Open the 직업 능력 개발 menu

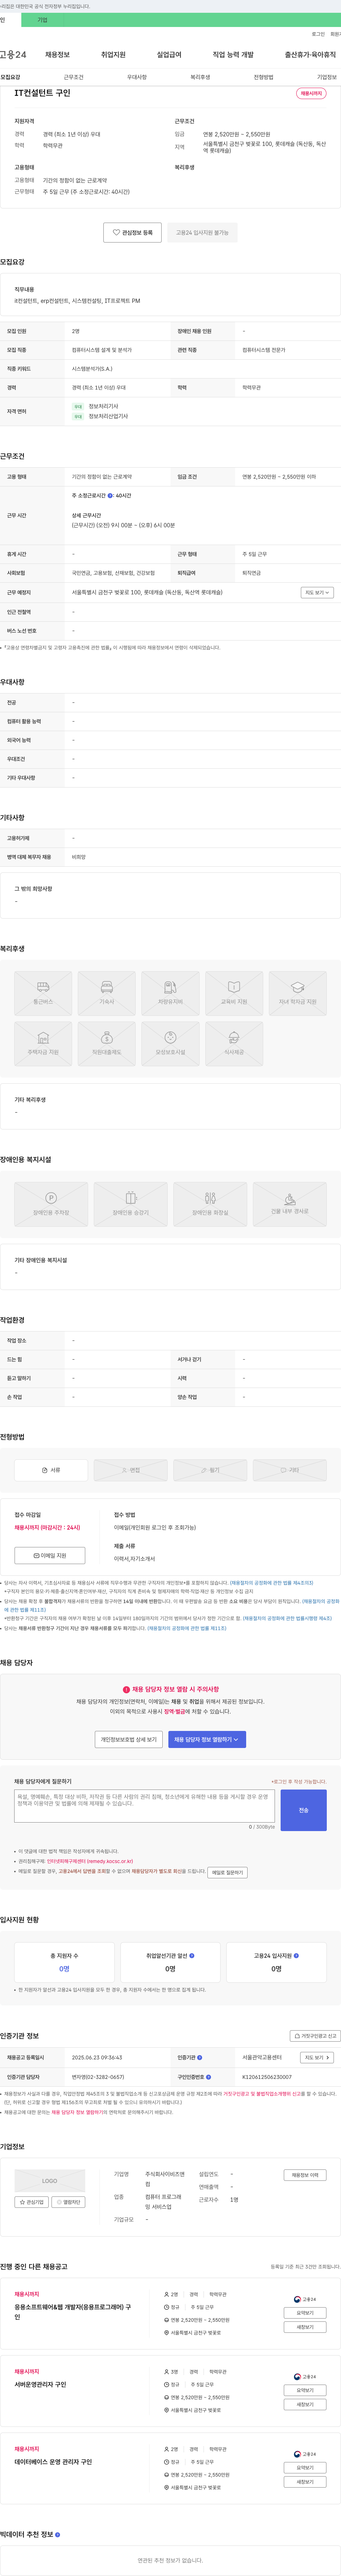pos(233,55)
